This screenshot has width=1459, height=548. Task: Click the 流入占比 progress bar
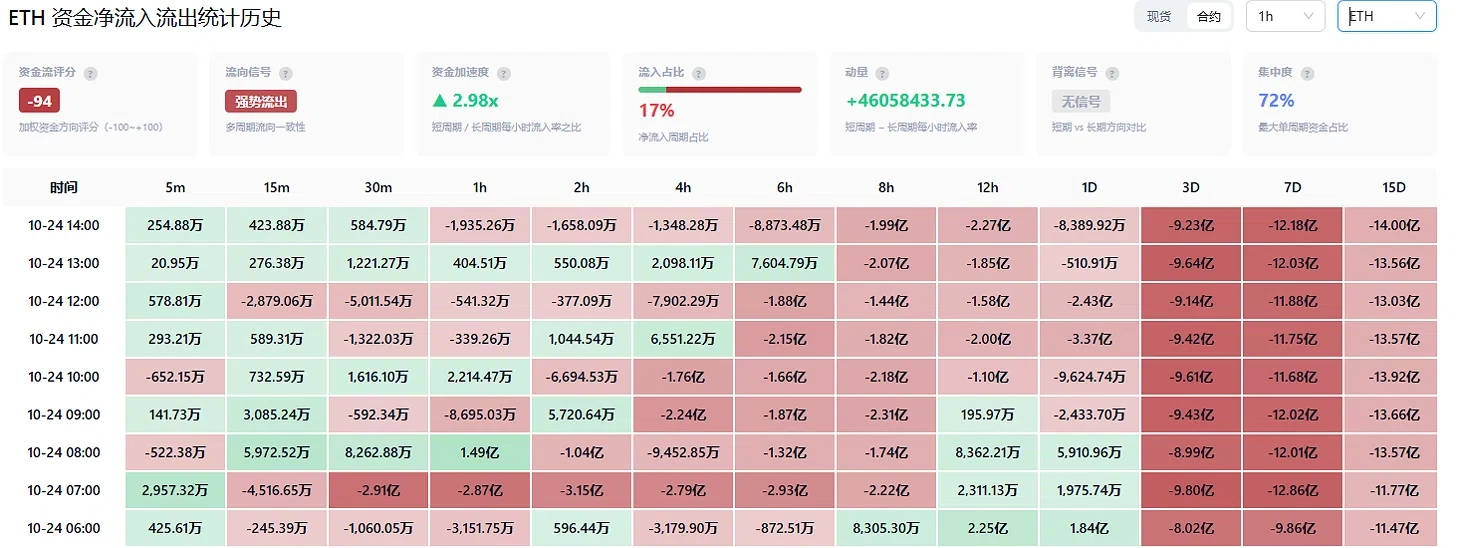click(x=720, y=90)
